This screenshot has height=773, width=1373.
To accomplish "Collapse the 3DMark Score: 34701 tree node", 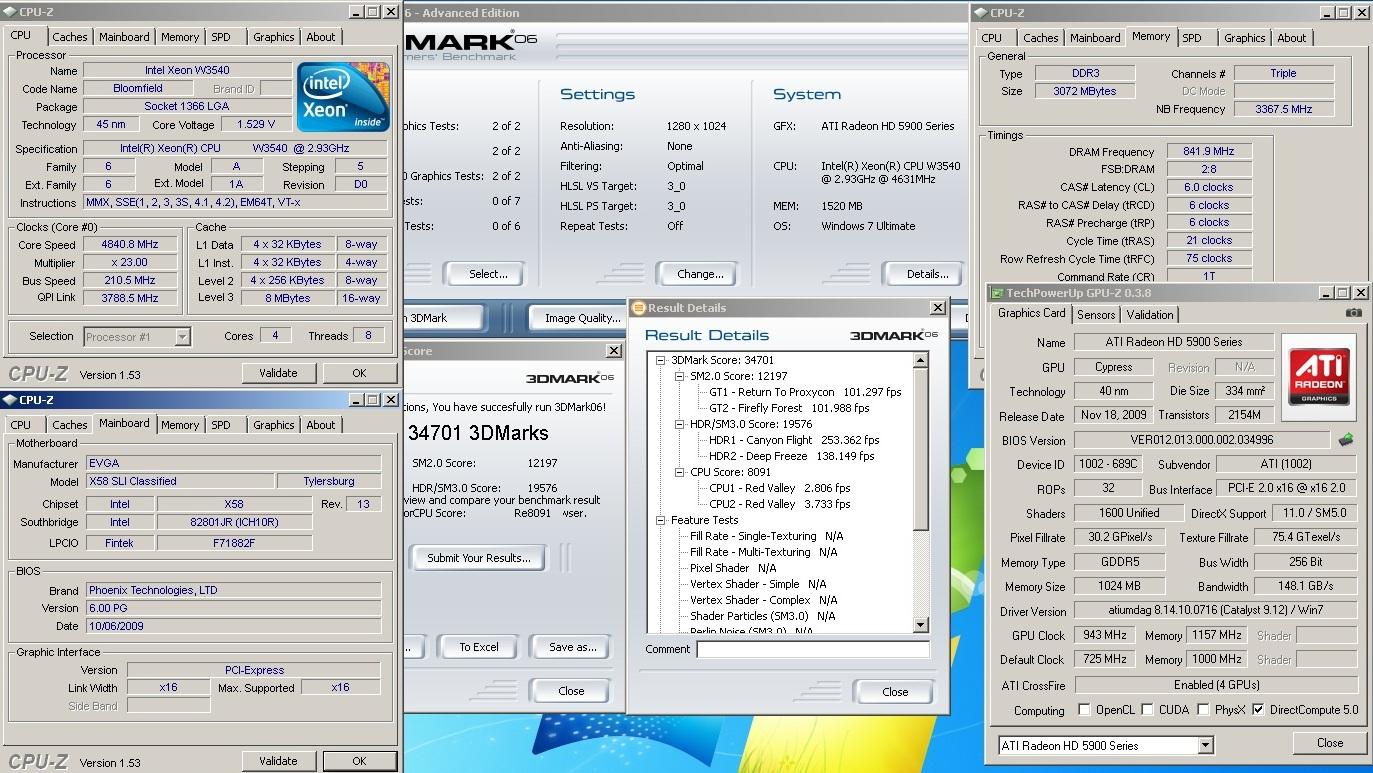I will click(x=661, y=360).
